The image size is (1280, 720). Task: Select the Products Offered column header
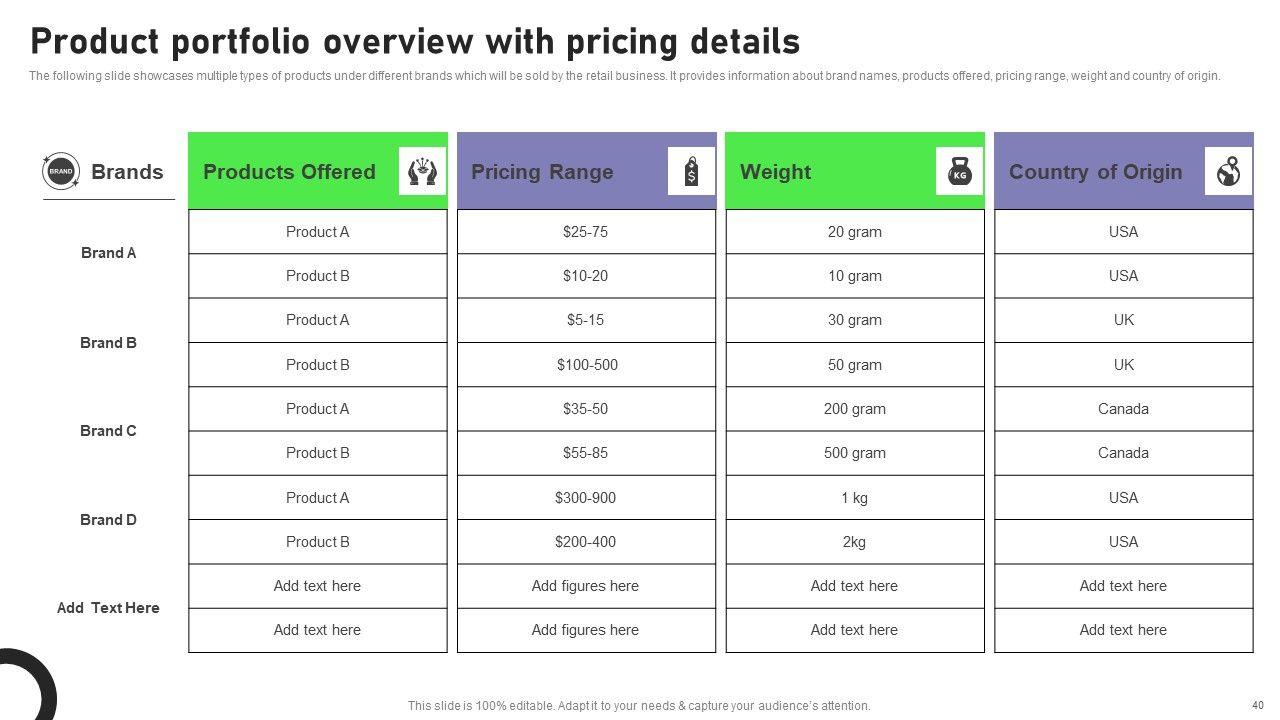click(x=289, y=172)
